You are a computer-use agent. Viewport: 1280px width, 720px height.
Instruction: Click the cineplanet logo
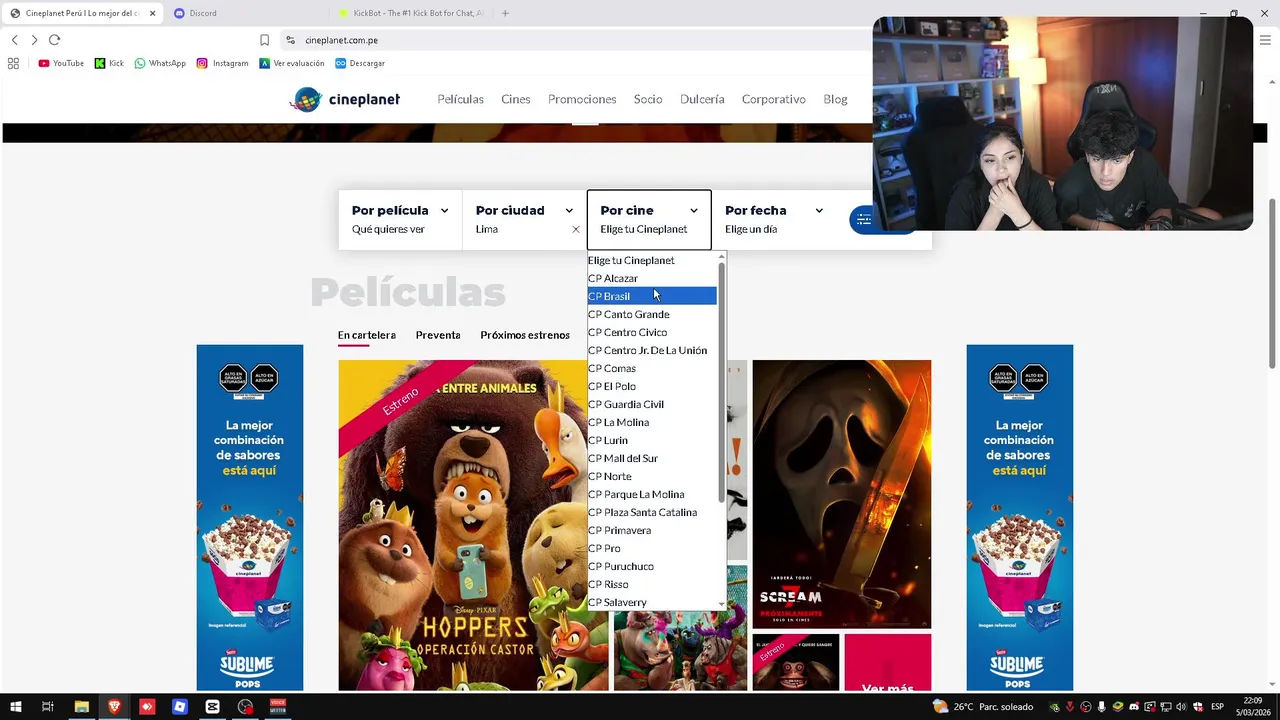[x=345, y=99]
